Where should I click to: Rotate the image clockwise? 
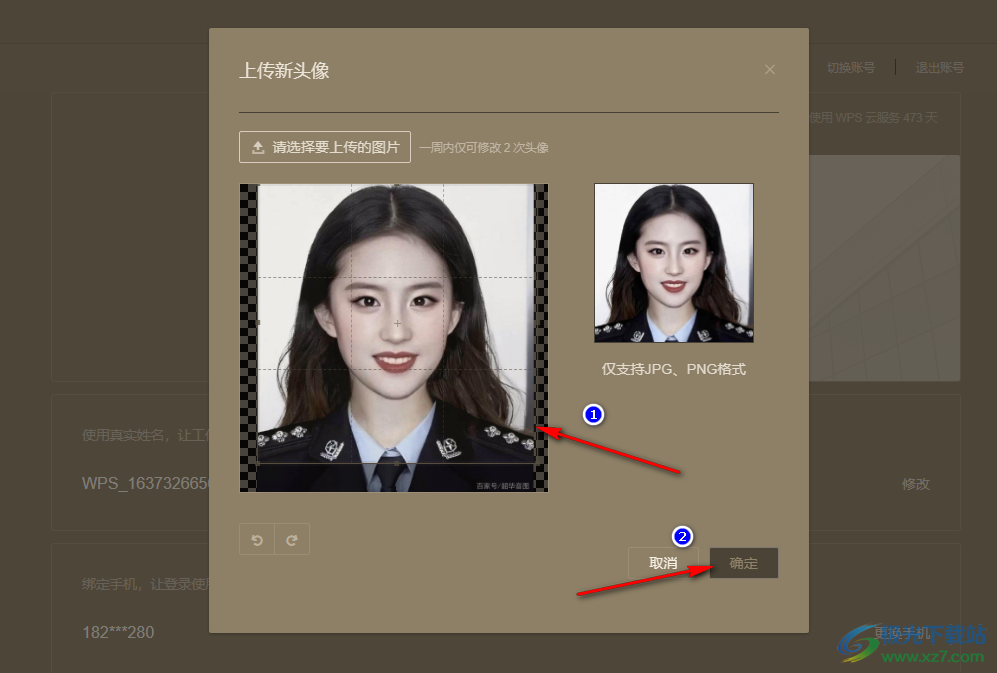292,540
